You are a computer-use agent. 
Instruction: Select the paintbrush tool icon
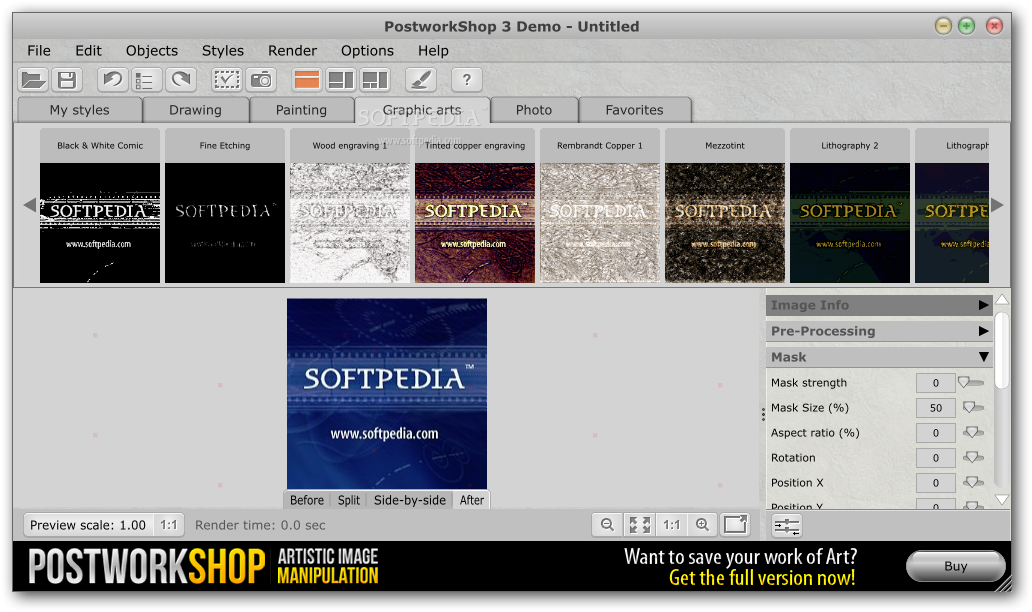421,80
